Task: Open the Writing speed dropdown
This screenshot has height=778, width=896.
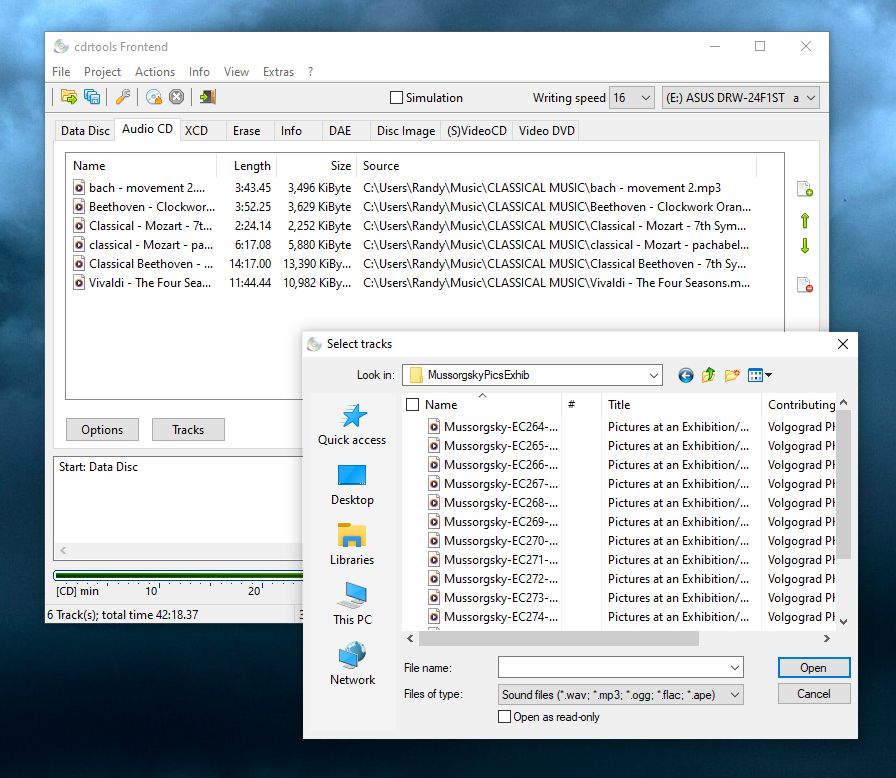Action: tap(632, 98)
